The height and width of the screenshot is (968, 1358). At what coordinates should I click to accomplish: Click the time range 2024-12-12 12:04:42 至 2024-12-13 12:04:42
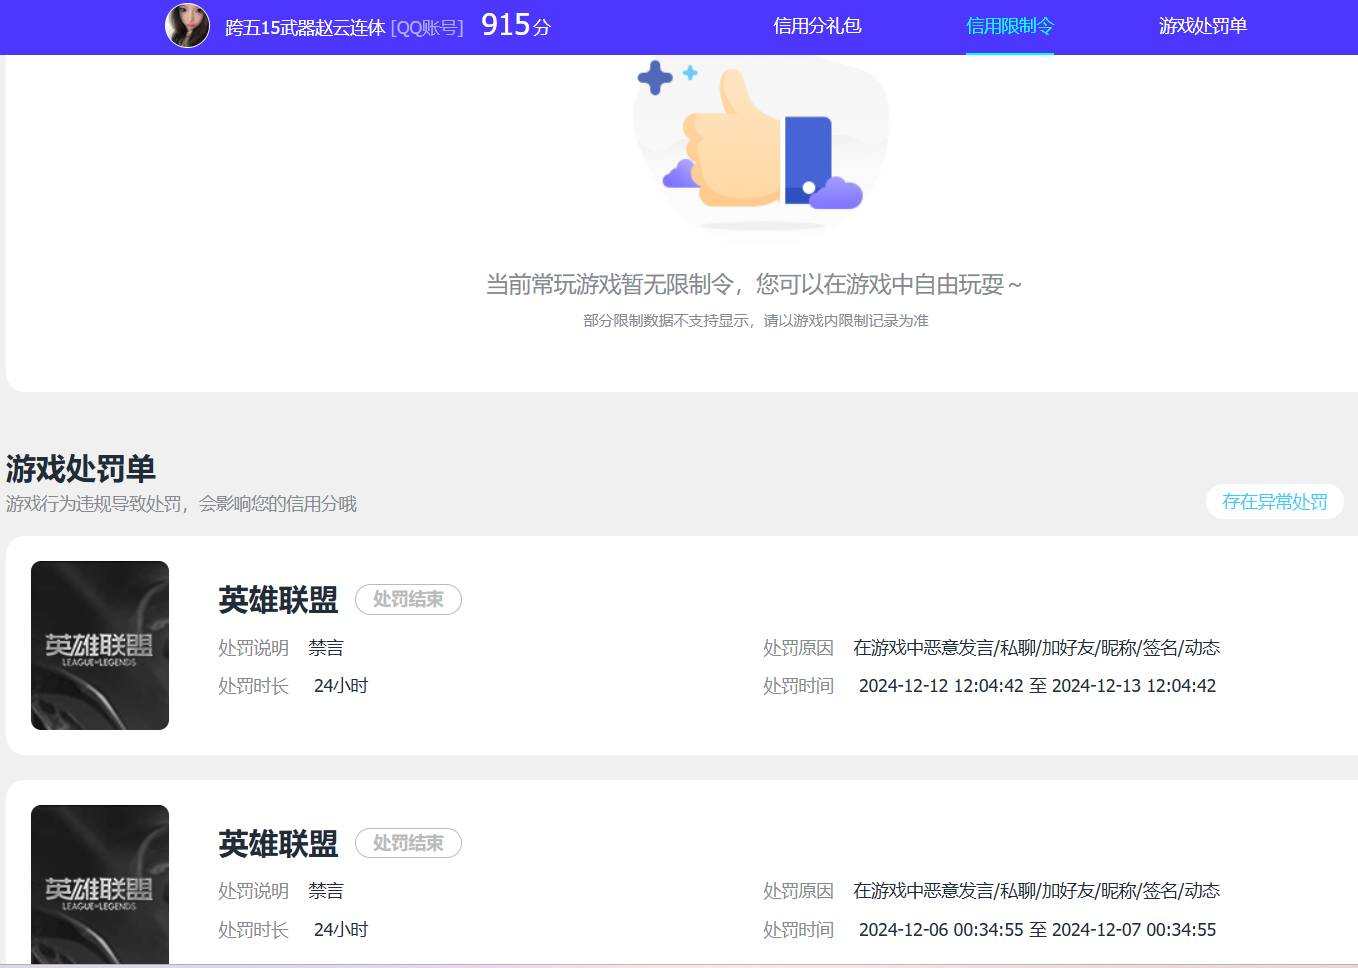tap(1037, 686)
